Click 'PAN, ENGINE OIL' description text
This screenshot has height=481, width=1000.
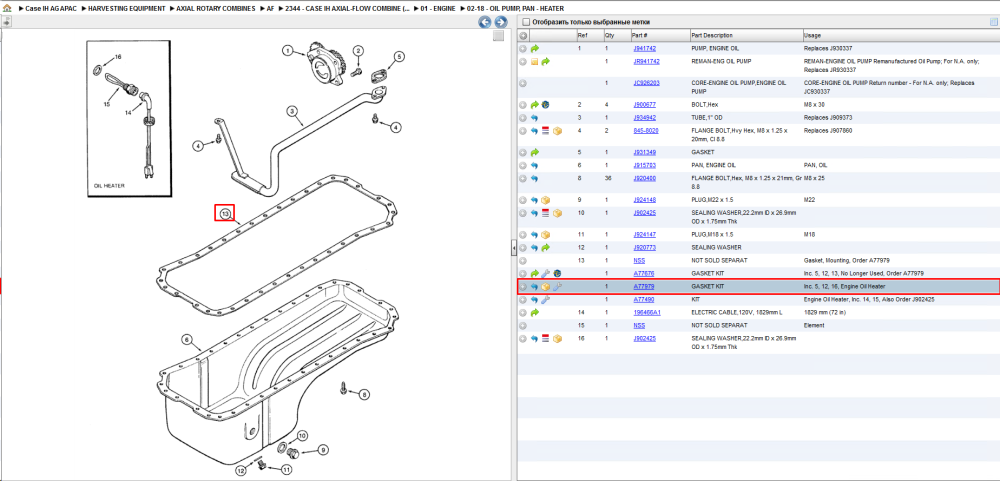712,166
